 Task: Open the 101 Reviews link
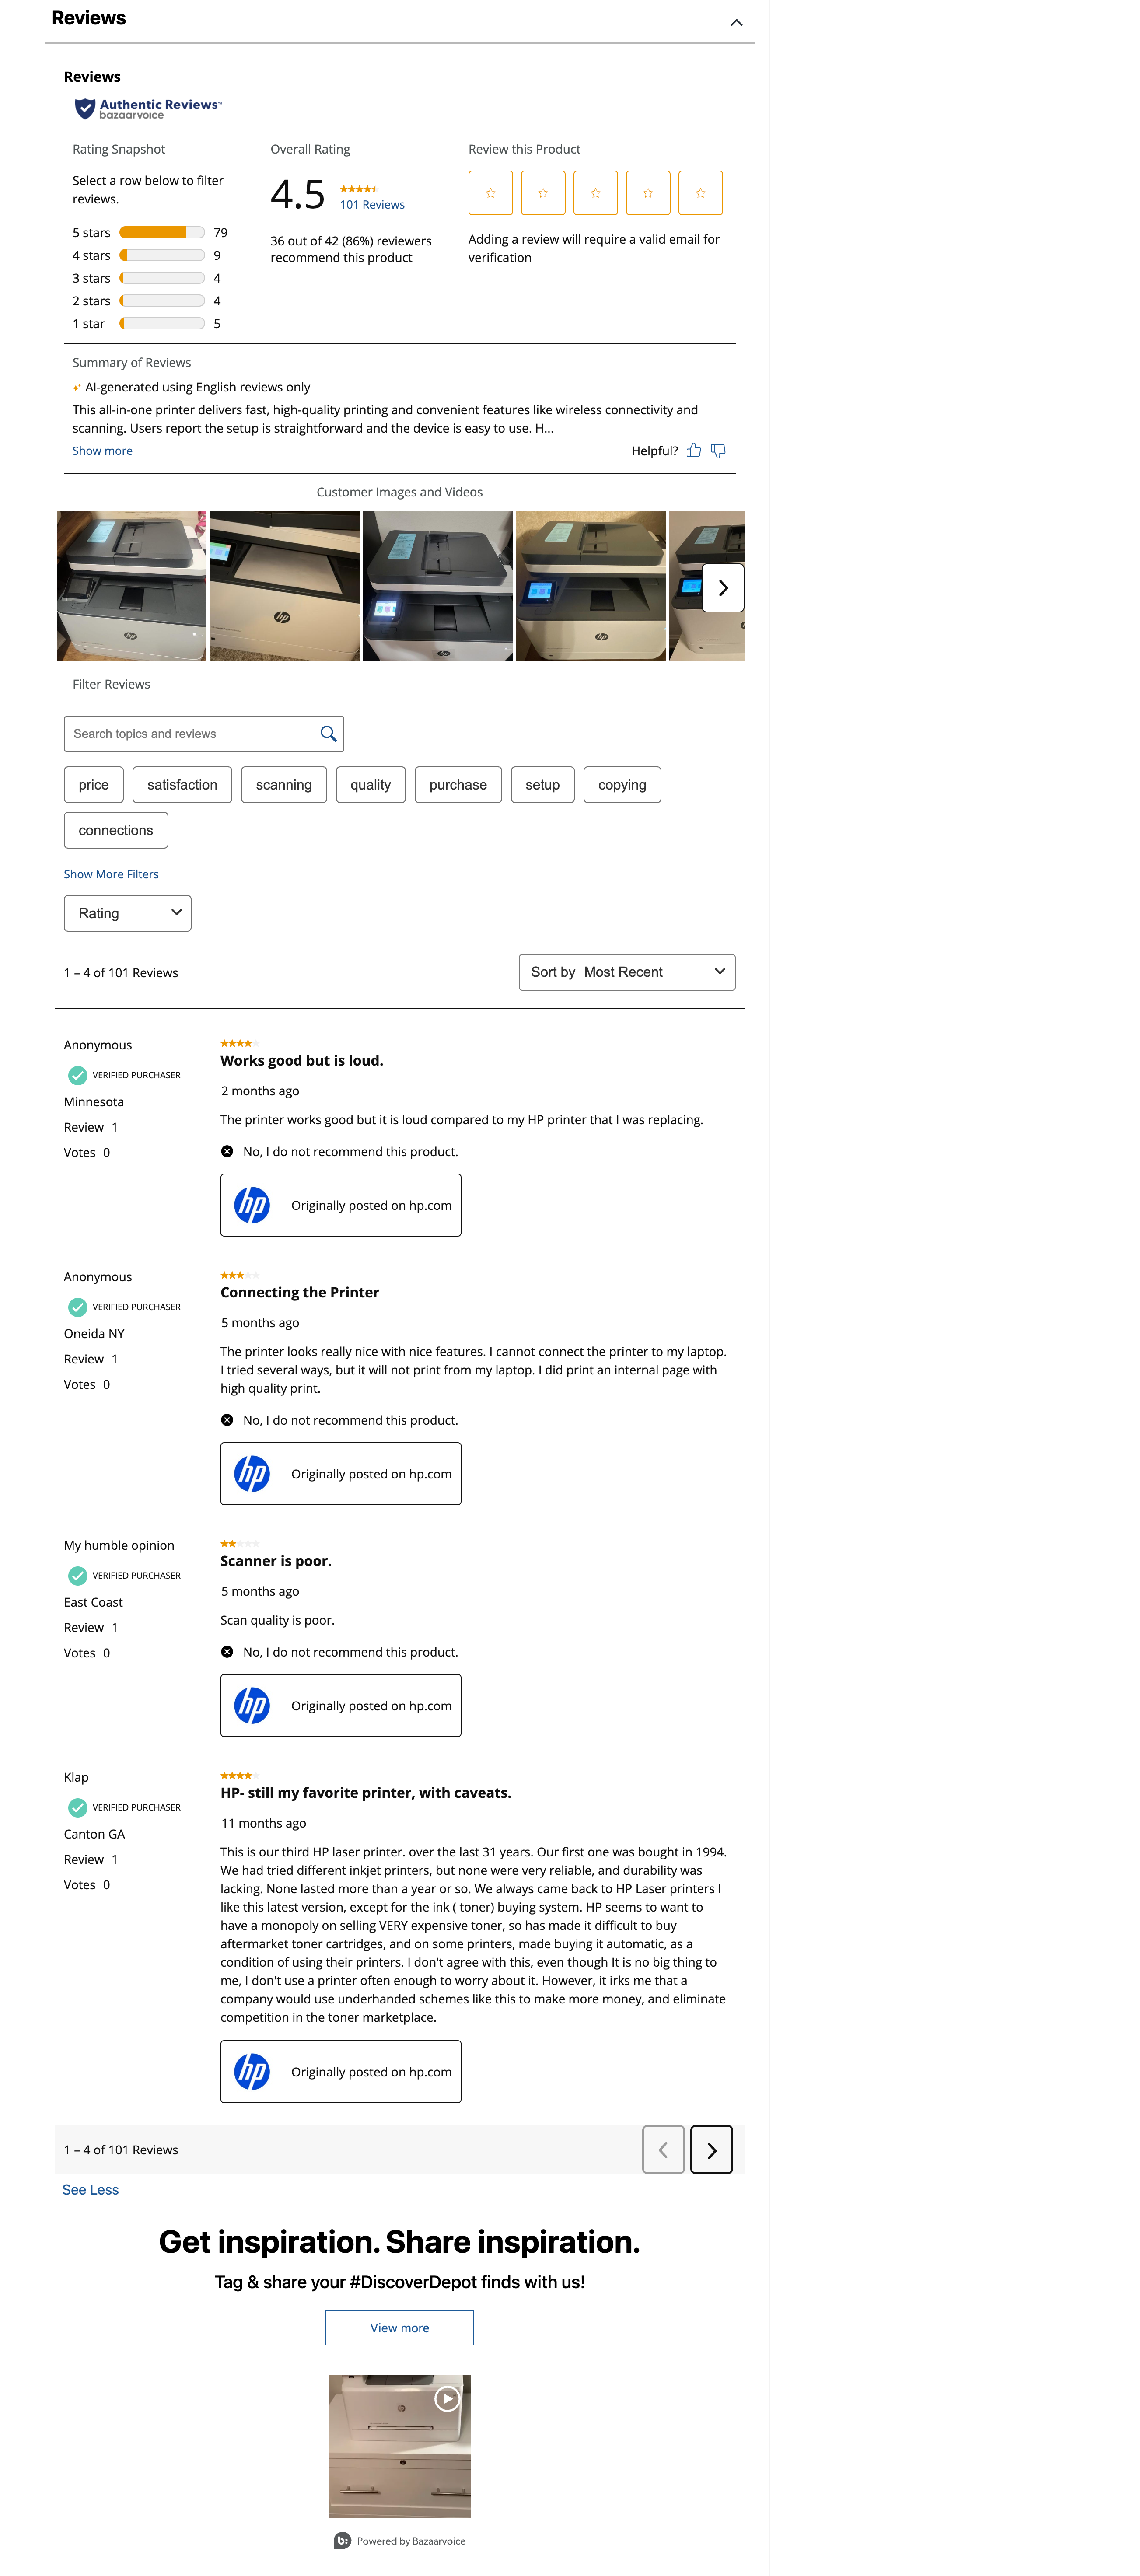[372, 205]
